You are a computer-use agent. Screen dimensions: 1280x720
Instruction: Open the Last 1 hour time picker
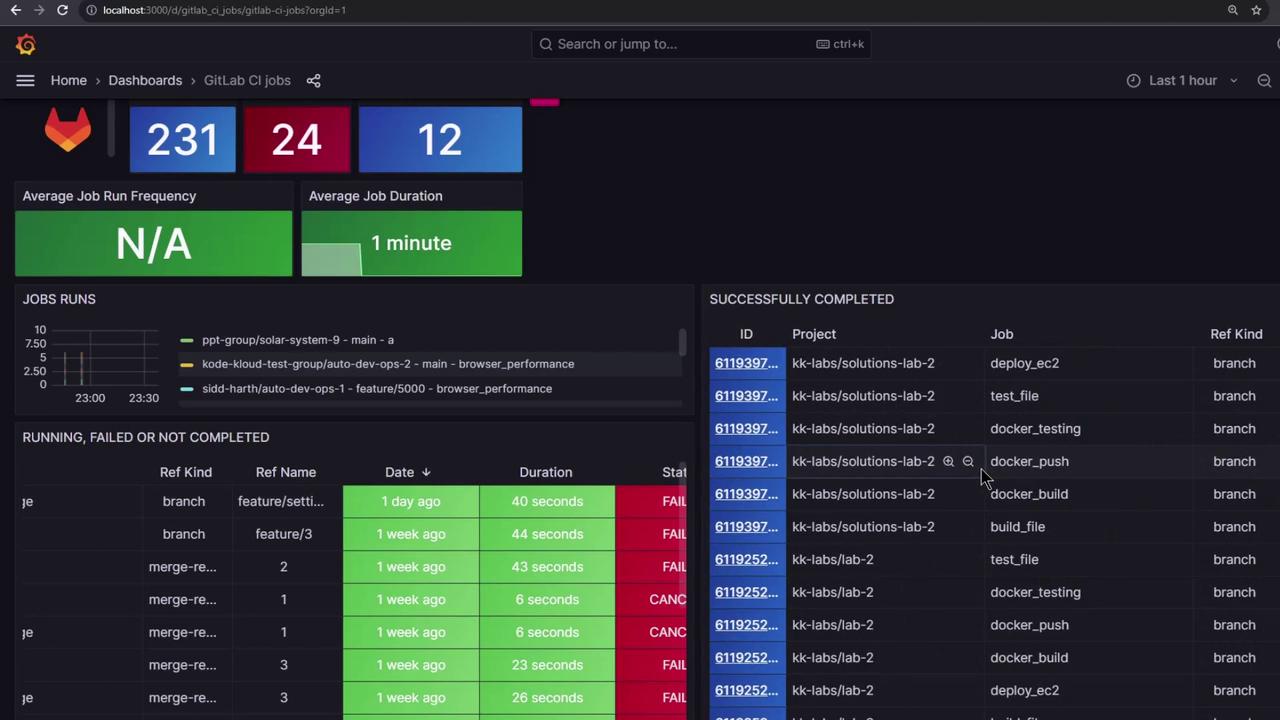pos(1182,81)
